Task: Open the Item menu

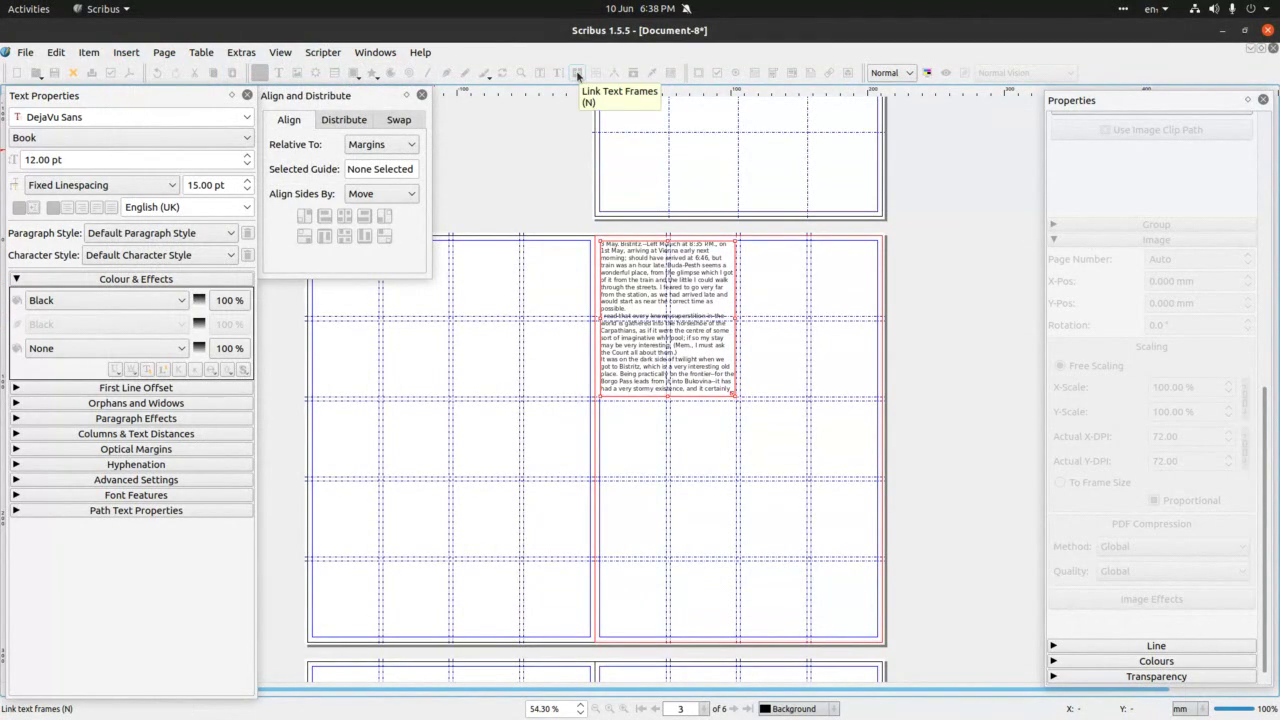Action: tap(89, 52)
